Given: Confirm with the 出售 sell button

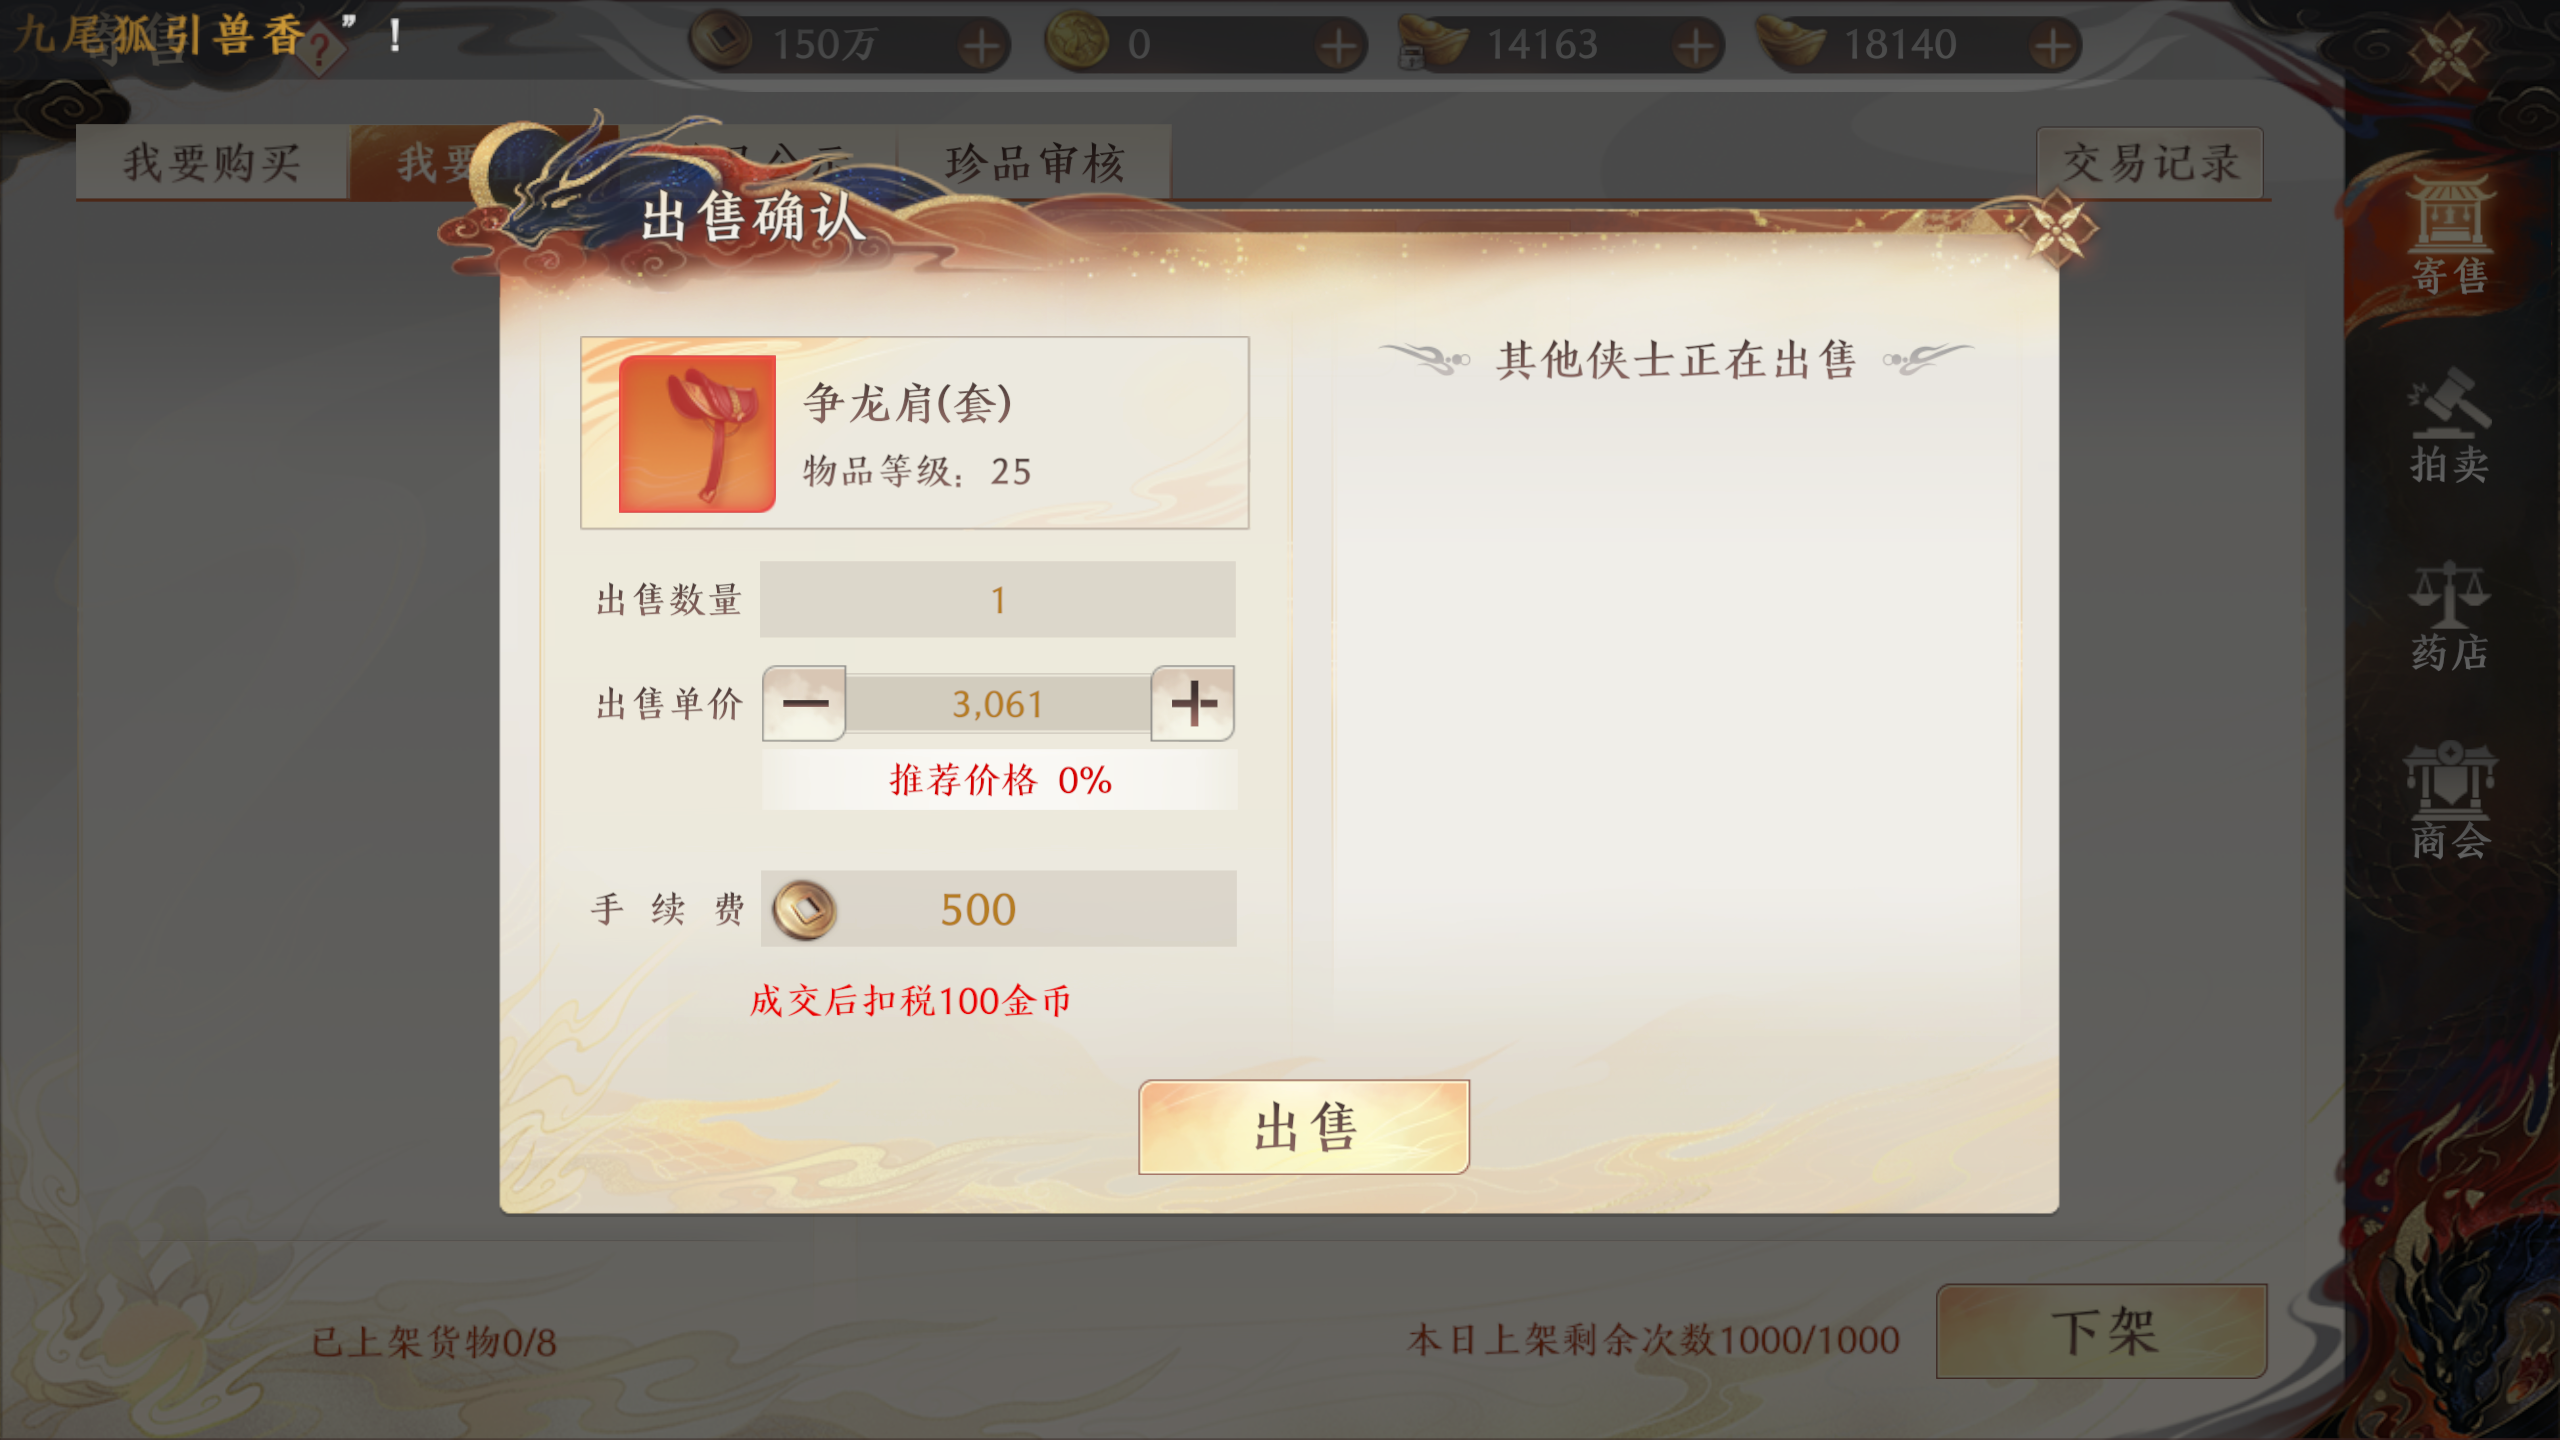Looking at the screenshot, I should [1304, 1127].
